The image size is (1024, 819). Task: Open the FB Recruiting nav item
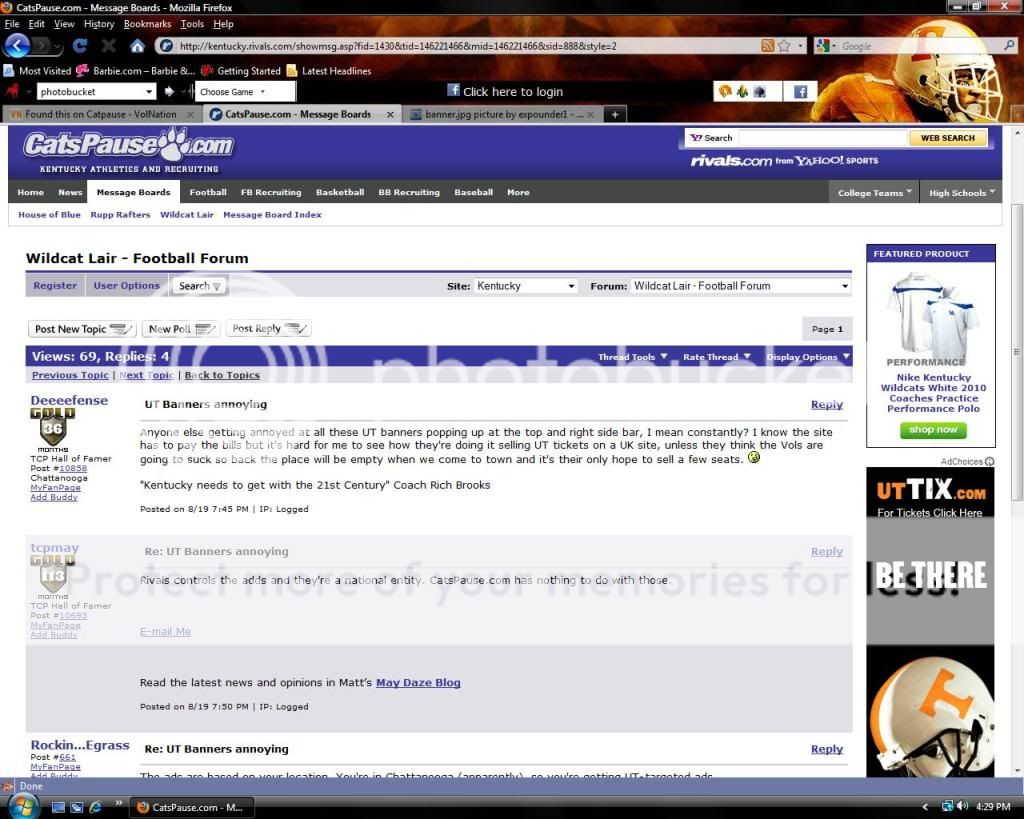point(271,192)
